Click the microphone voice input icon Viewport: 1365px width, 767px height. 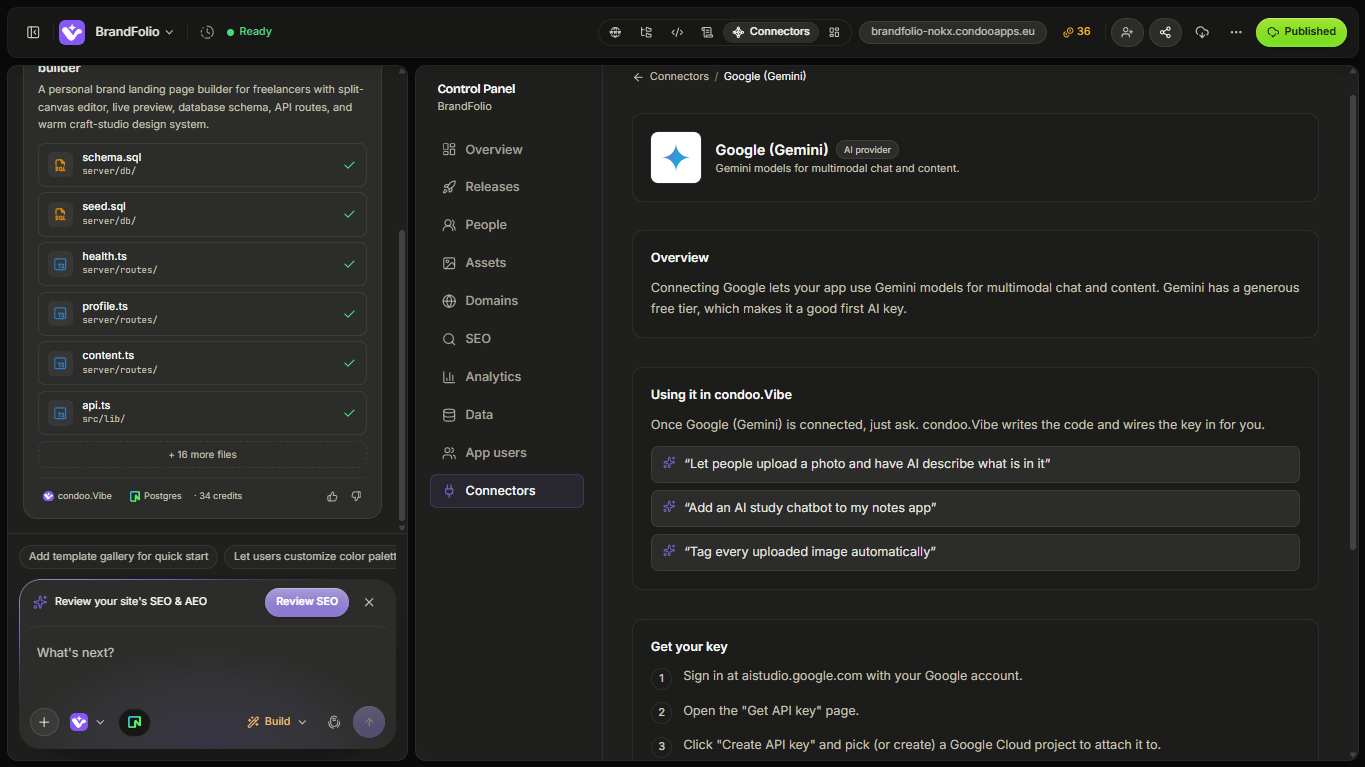pyautogui.click(x=334, y=722)
